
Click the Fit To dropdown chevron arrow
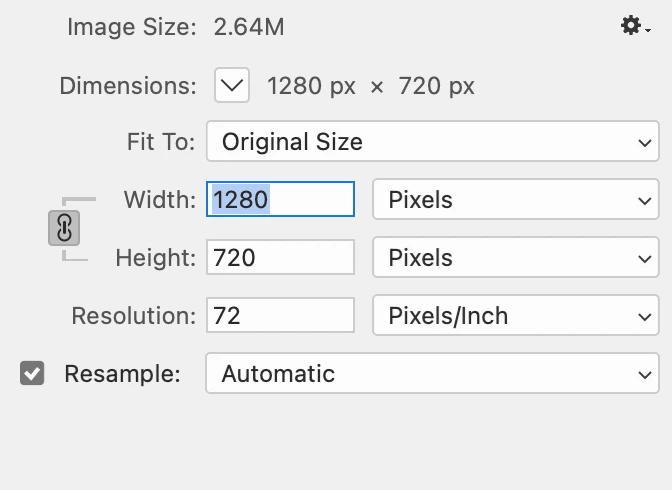tap(645, 142)
